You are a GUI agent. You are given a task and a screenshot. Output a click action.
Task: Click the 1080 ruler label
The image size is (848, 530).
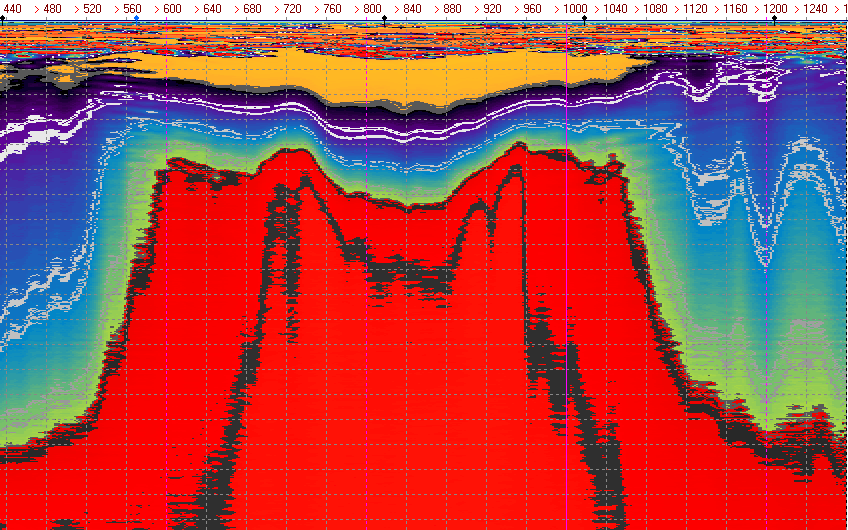pos(655,8)
